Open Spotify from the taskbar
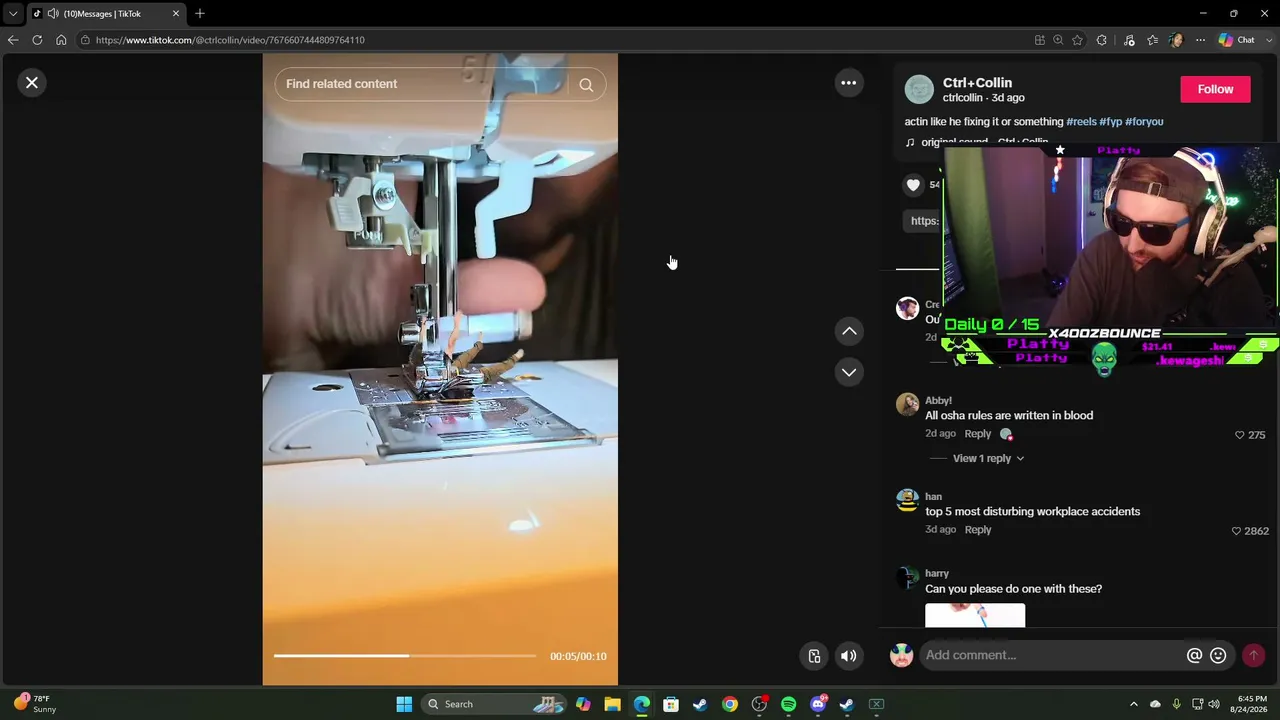The image size is (1280, 720). [x=789, y=704]
